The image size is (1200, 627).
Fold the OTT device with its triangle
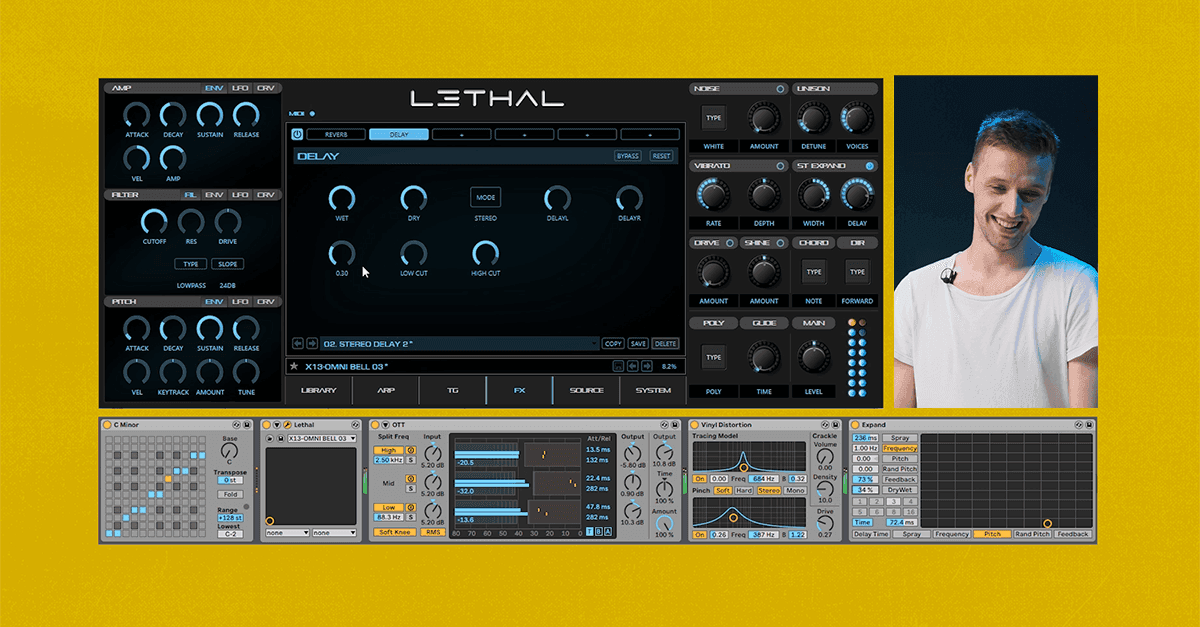tap(384, 425)
